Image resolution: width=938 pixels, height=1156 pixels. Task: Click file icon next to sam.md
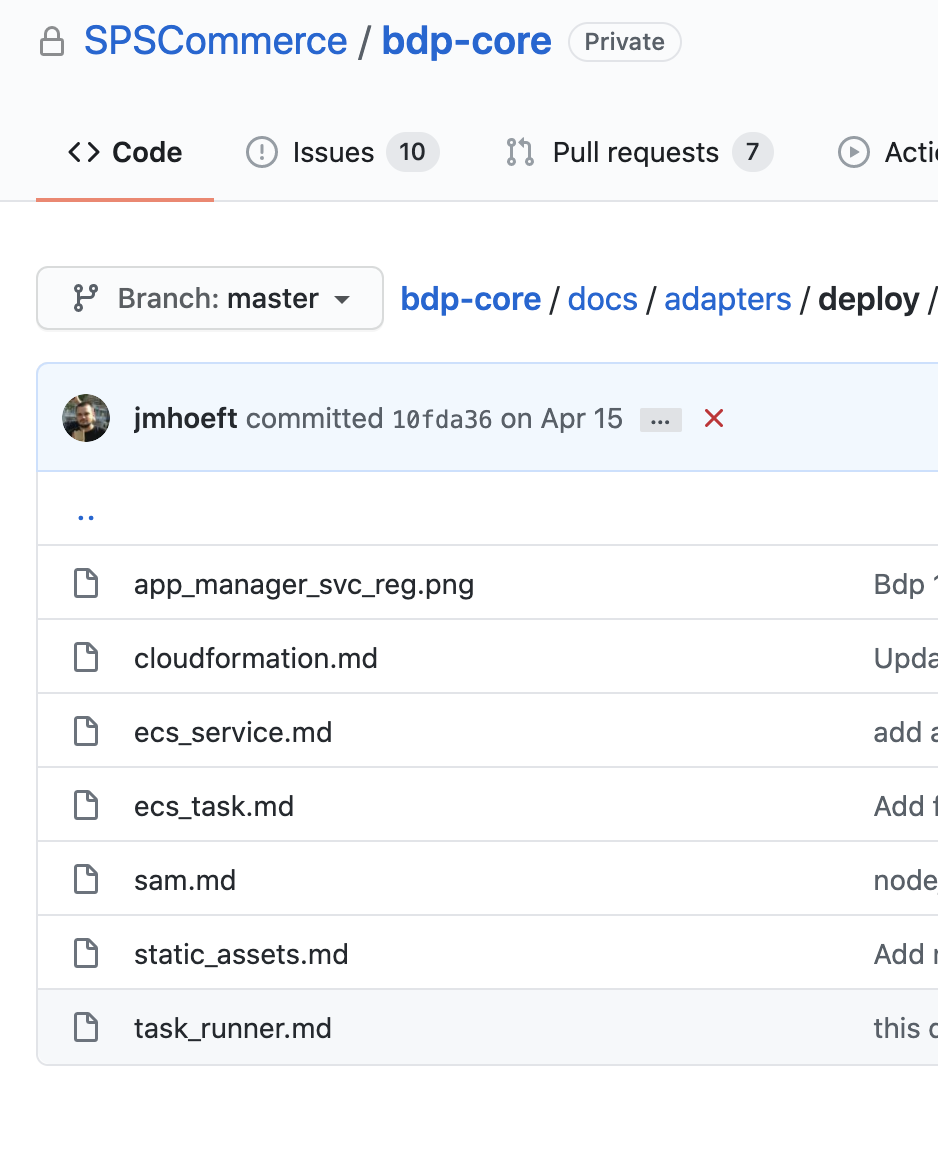(x=86, y=879)
